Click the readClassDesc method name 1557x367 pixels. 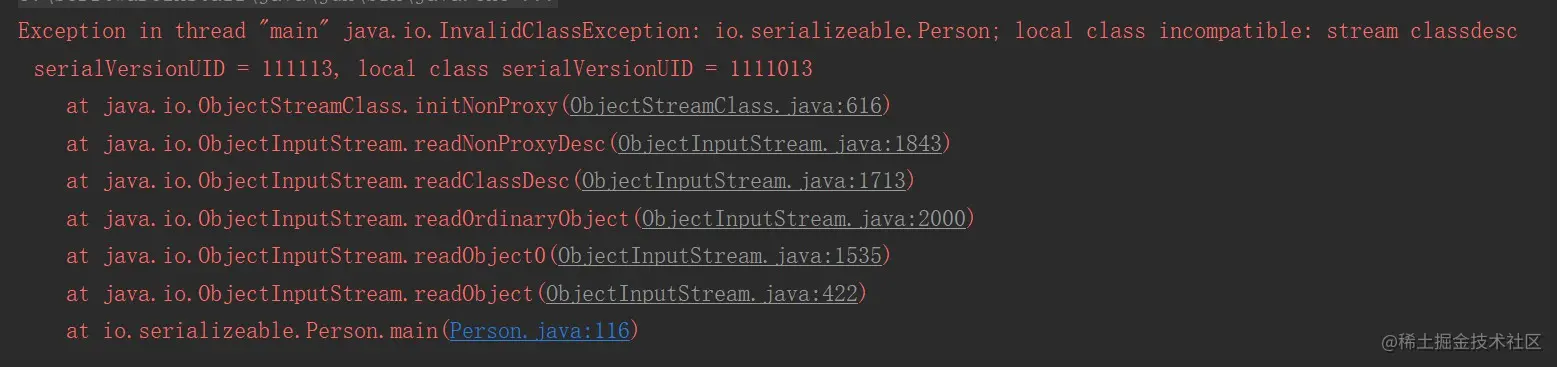[492, 181]
